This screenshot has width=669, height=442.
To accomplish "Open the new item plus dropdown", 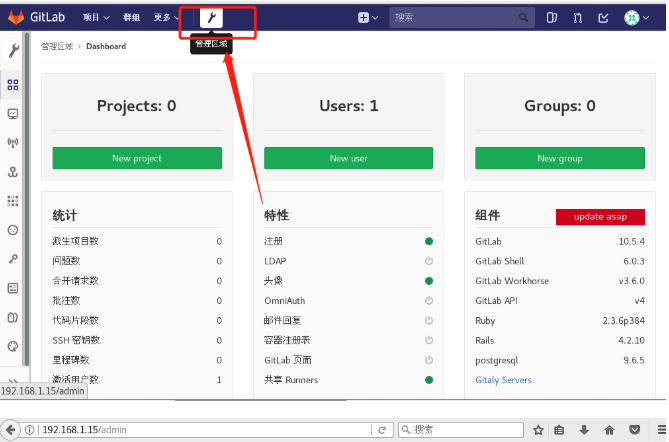I will pyautogui.click(x=368, y=17).
